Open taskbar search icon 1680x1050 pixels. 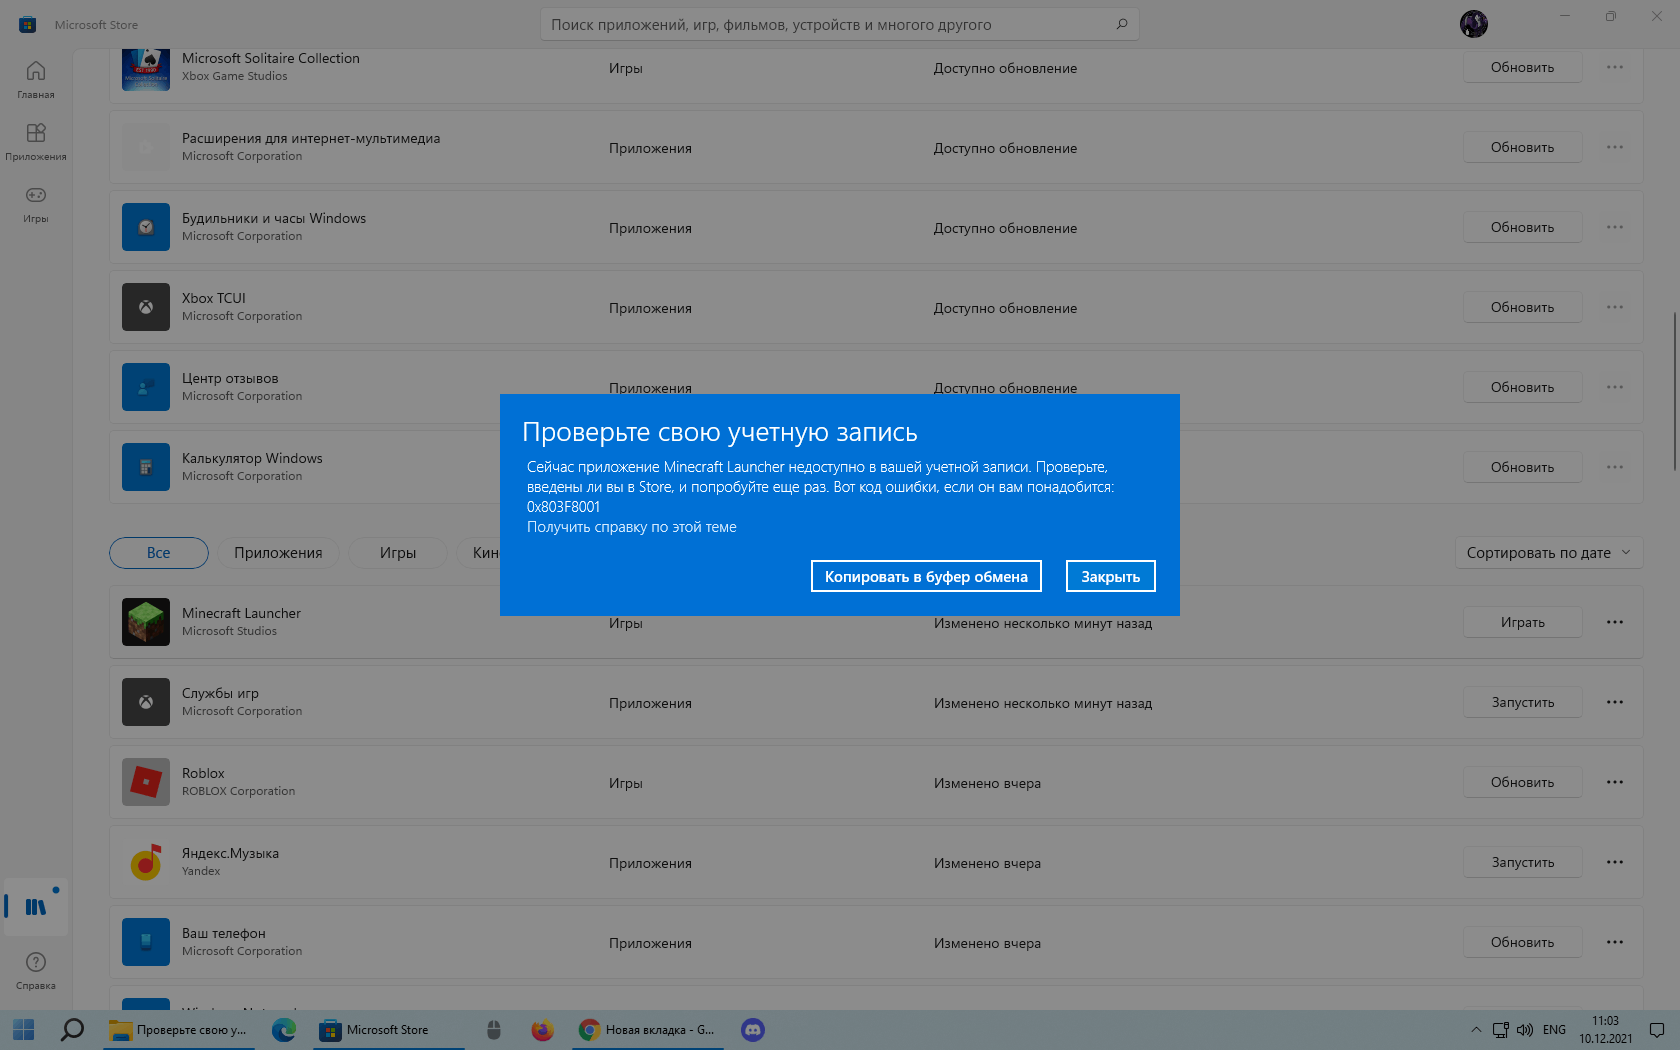pyautogui.click(x=72, y=1030)
